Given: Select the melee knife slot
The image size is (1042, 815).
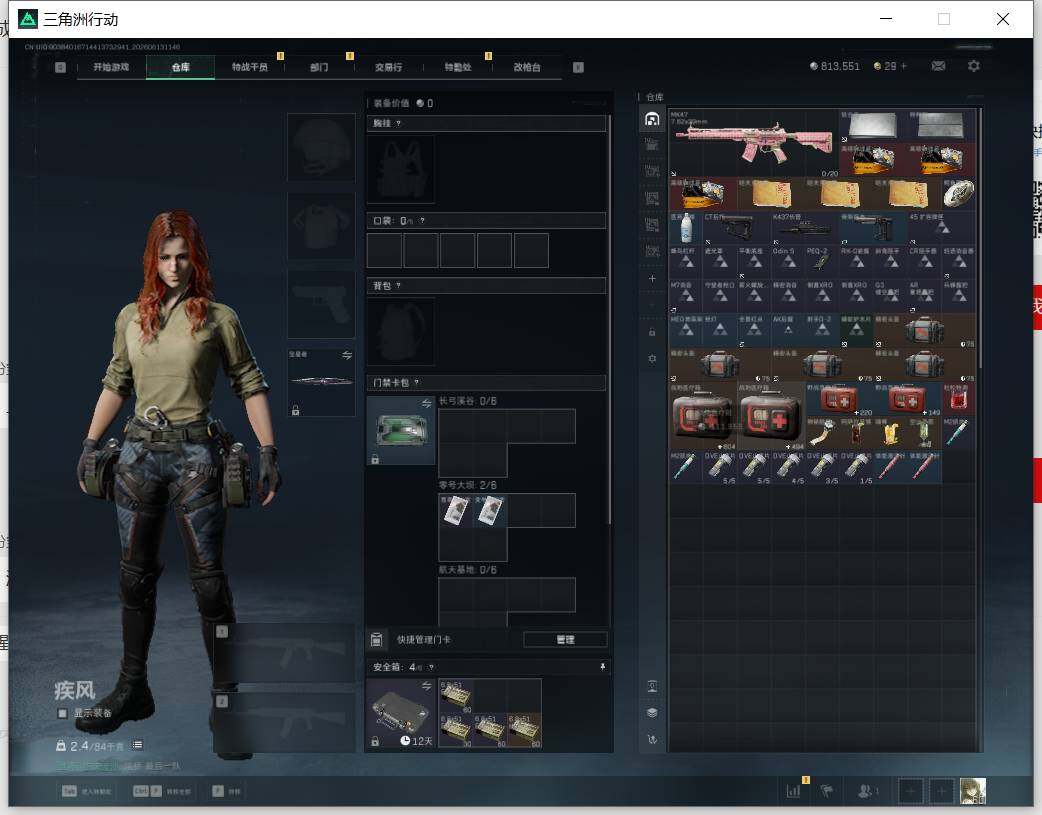Looking at the screenshot, I should (x=321, y=382).
